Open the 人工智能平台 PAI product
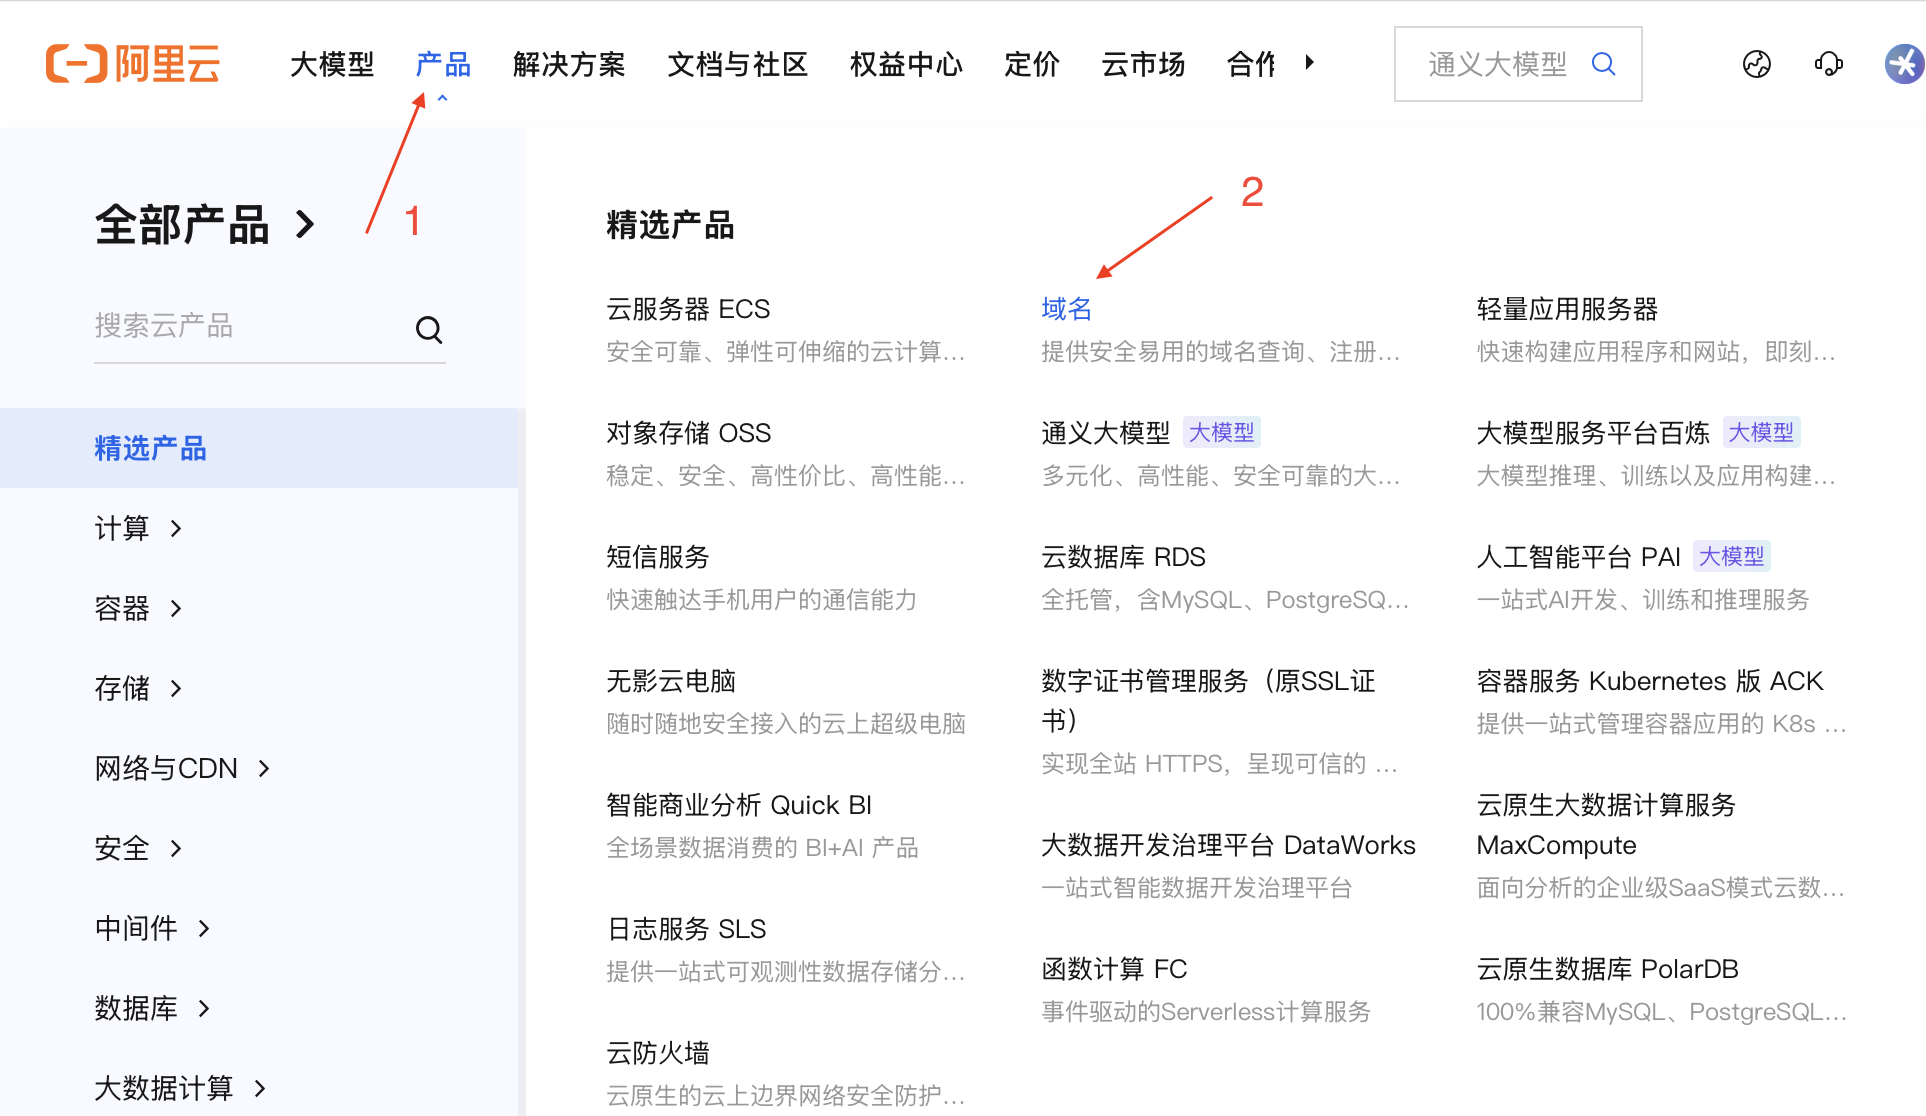Viewport: 1926px width, 1116px height. tap(1578, 557)
